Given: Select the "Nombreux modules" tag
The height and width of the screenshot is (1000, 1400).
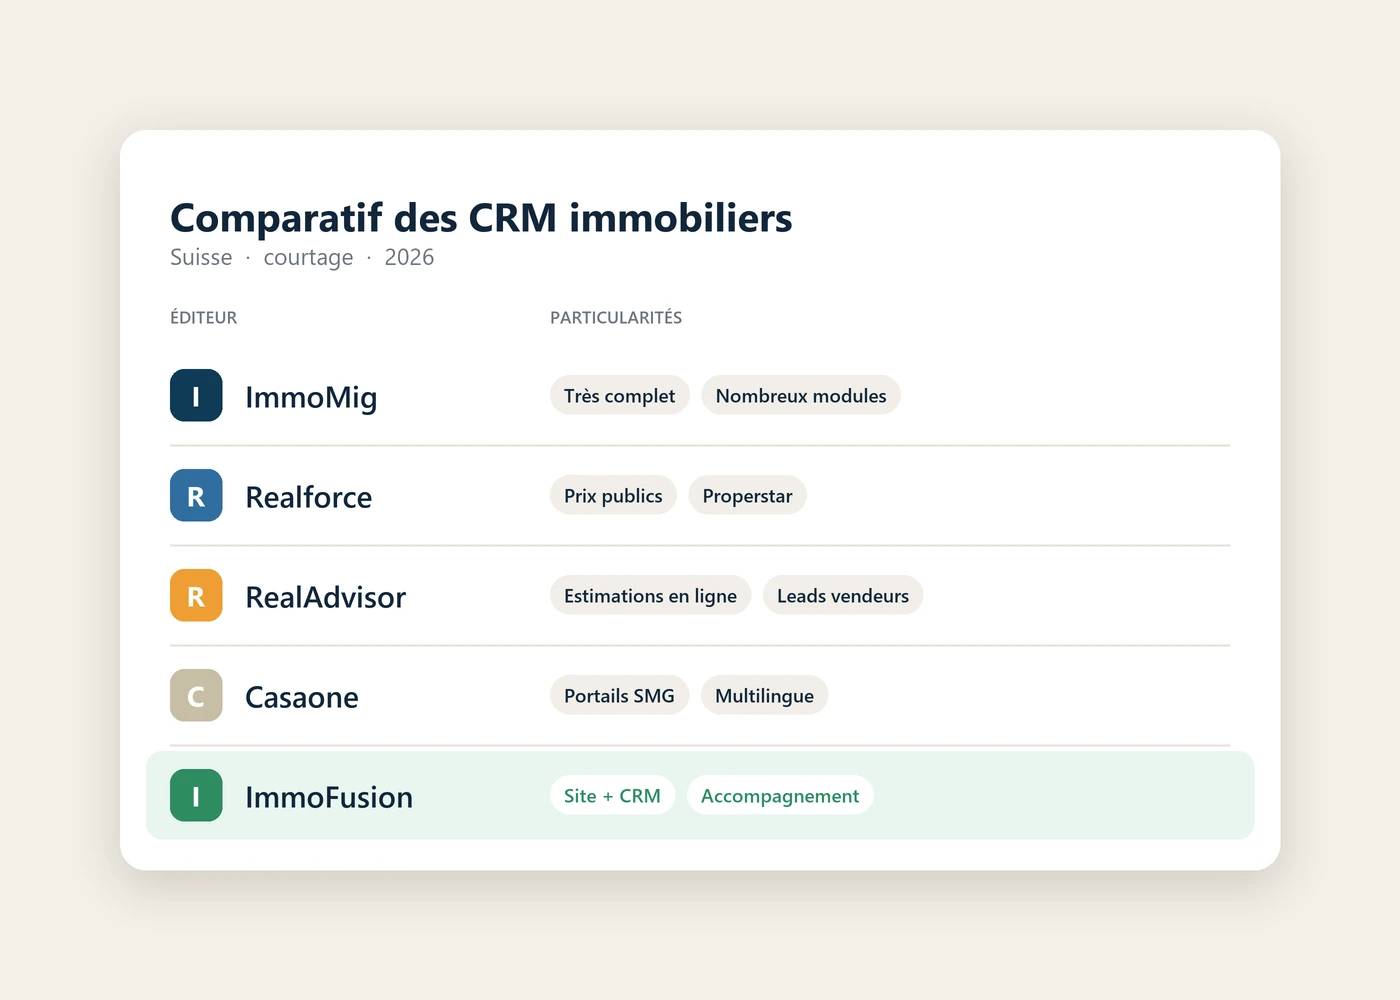Looking at the screenshot, I should tap(801, 395).
